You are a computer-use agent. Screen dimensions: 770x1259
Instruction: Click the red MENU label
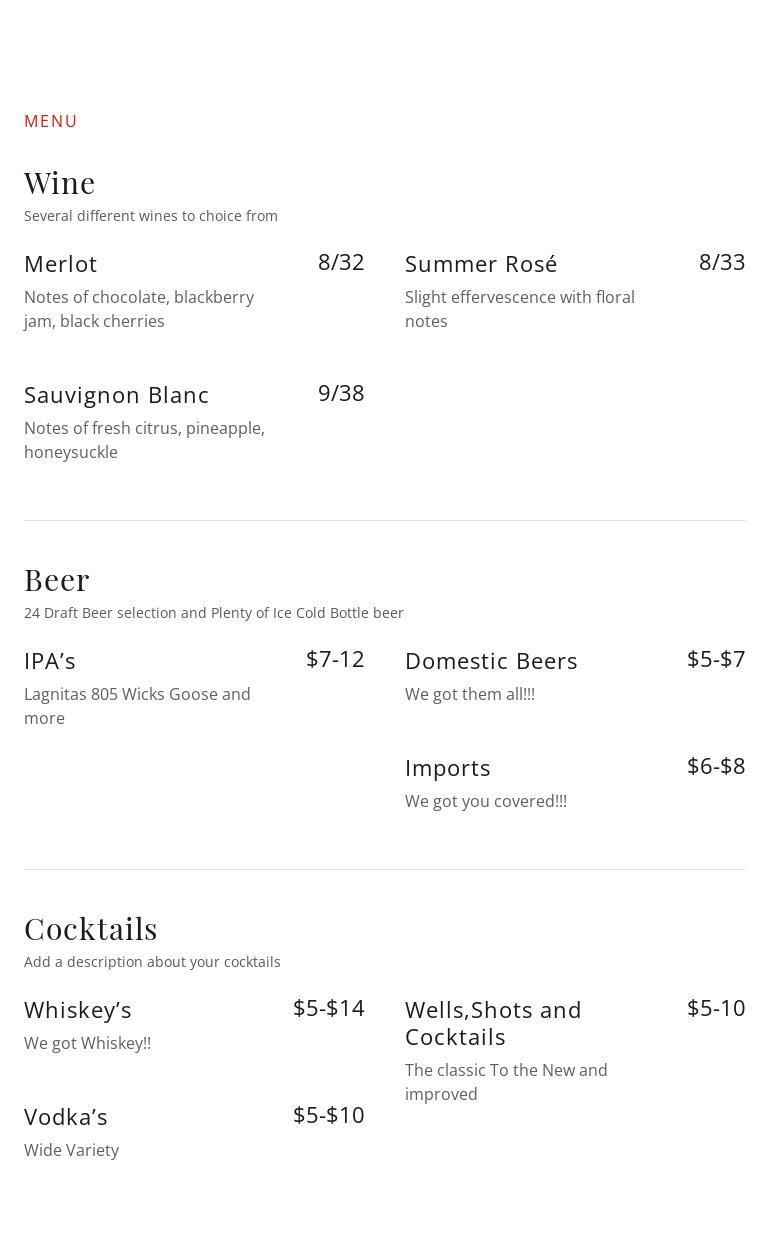51,121
